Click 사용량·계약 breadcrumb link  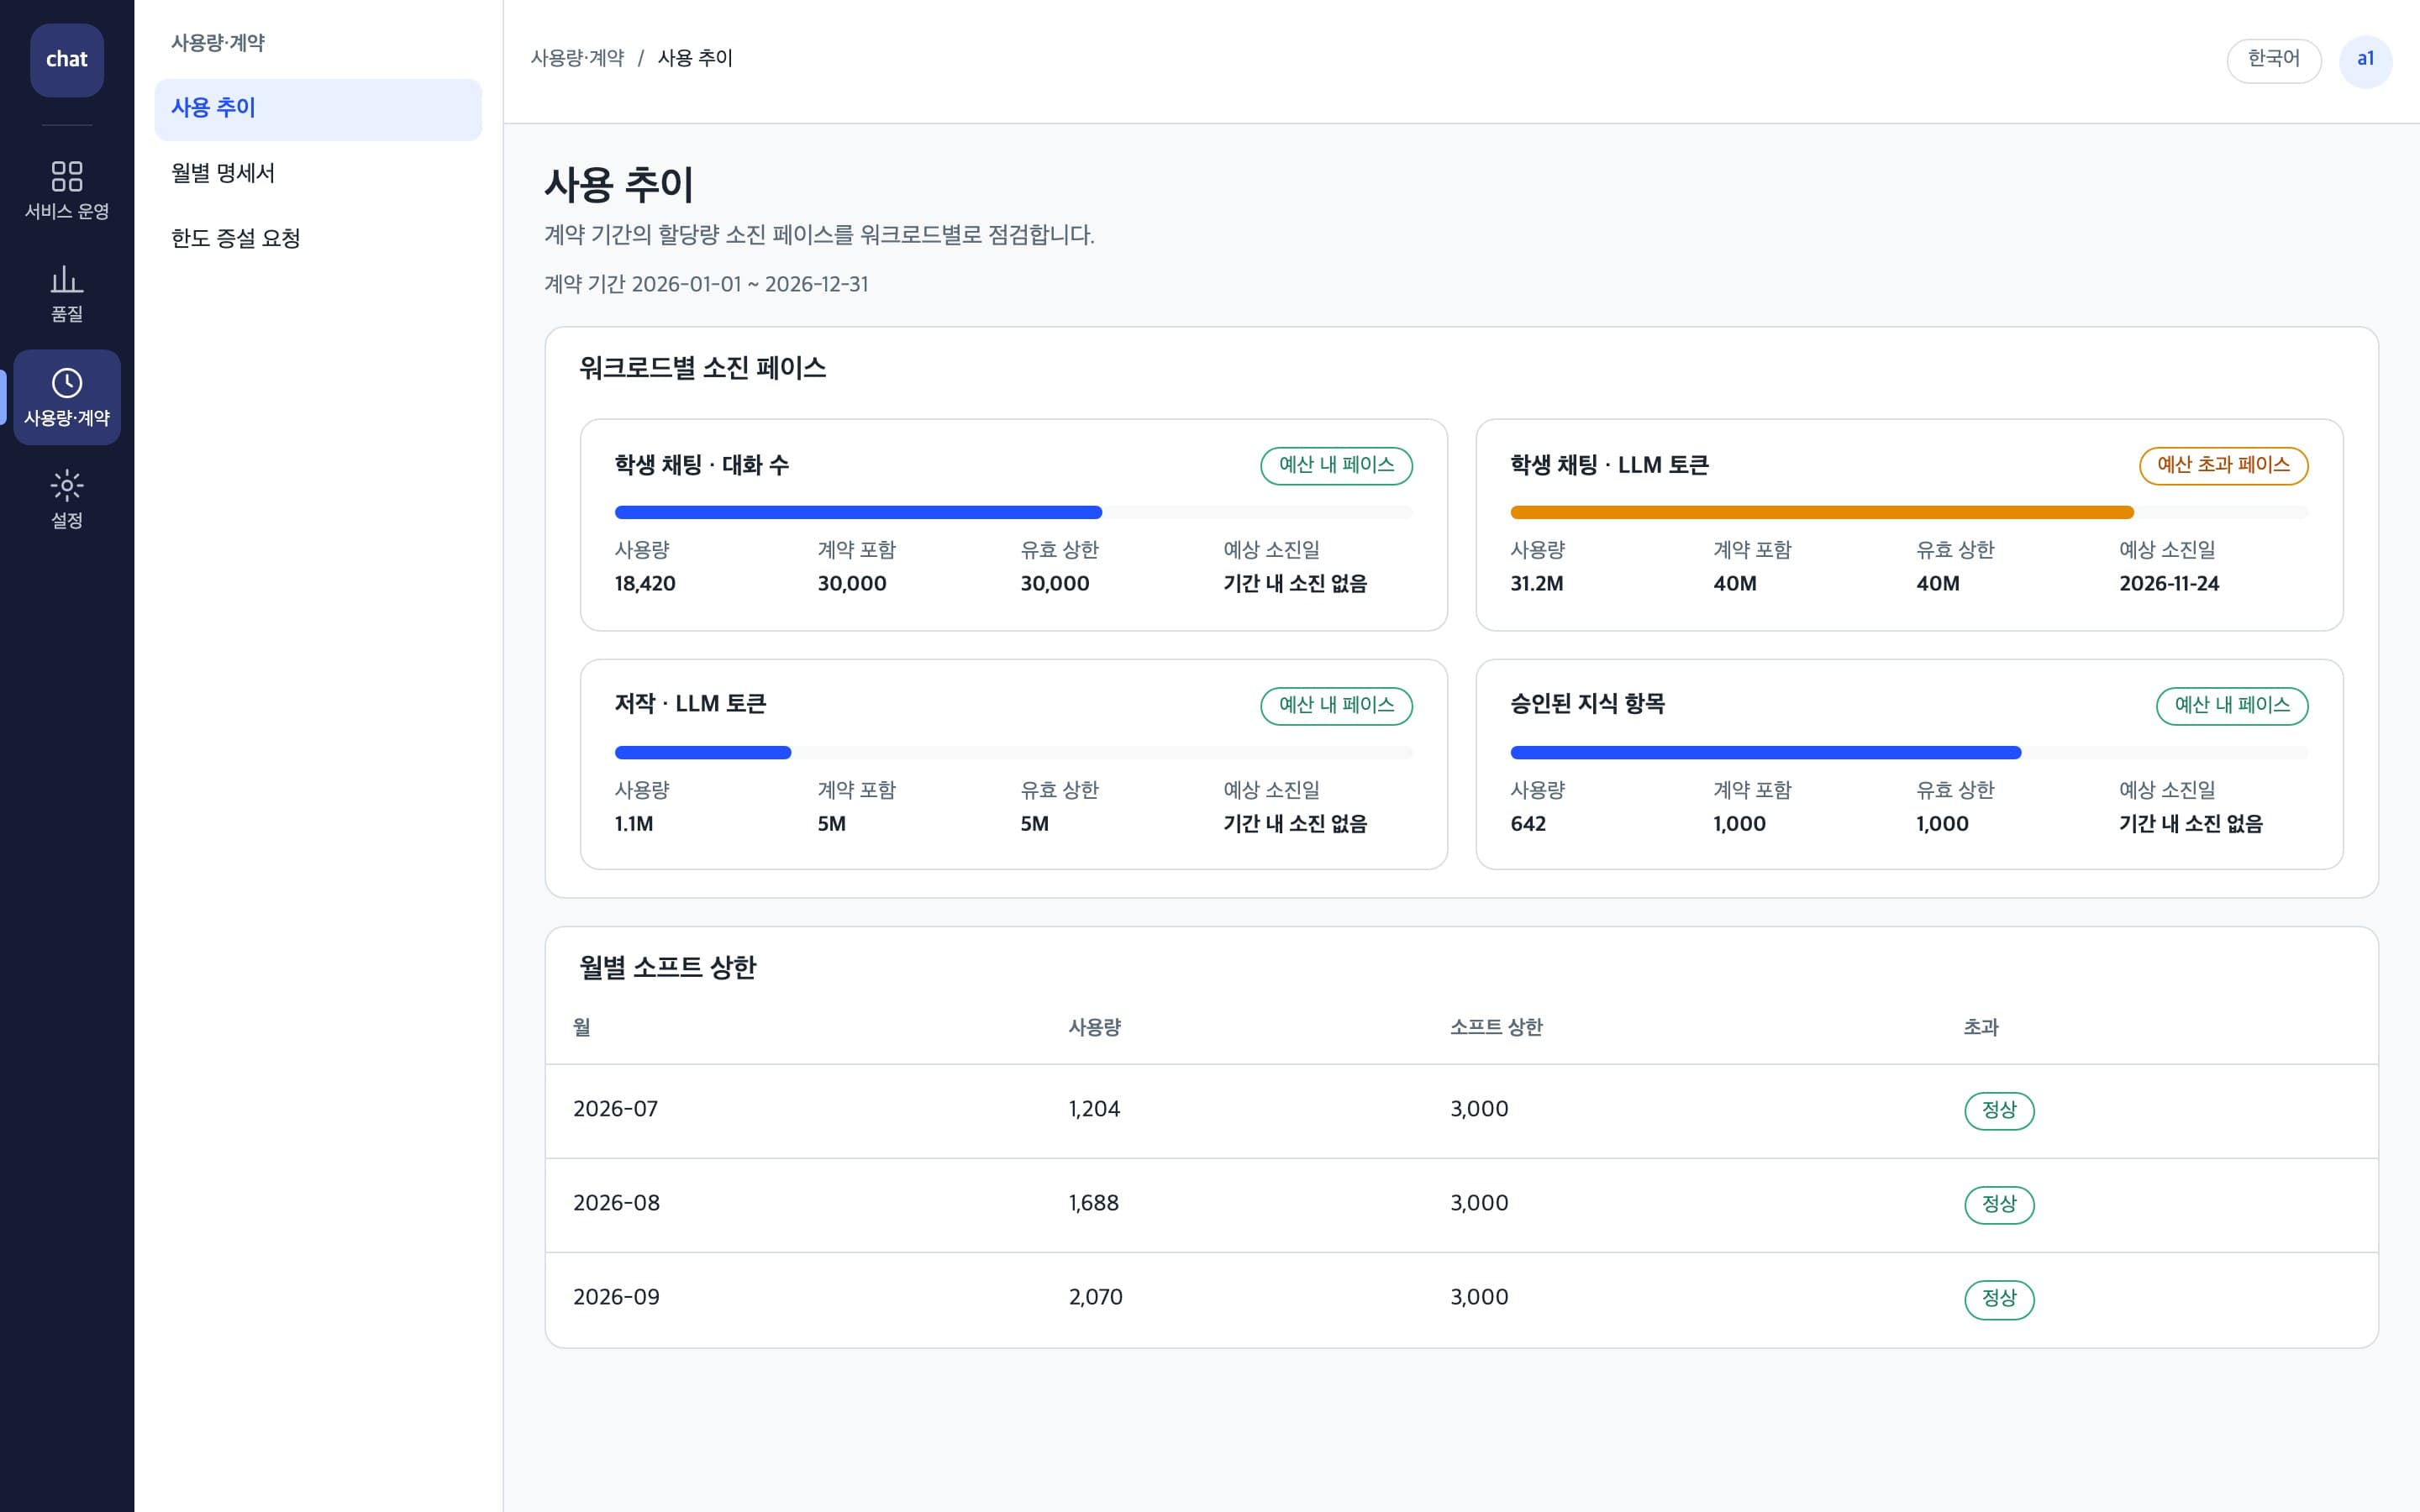pos(577,59)
